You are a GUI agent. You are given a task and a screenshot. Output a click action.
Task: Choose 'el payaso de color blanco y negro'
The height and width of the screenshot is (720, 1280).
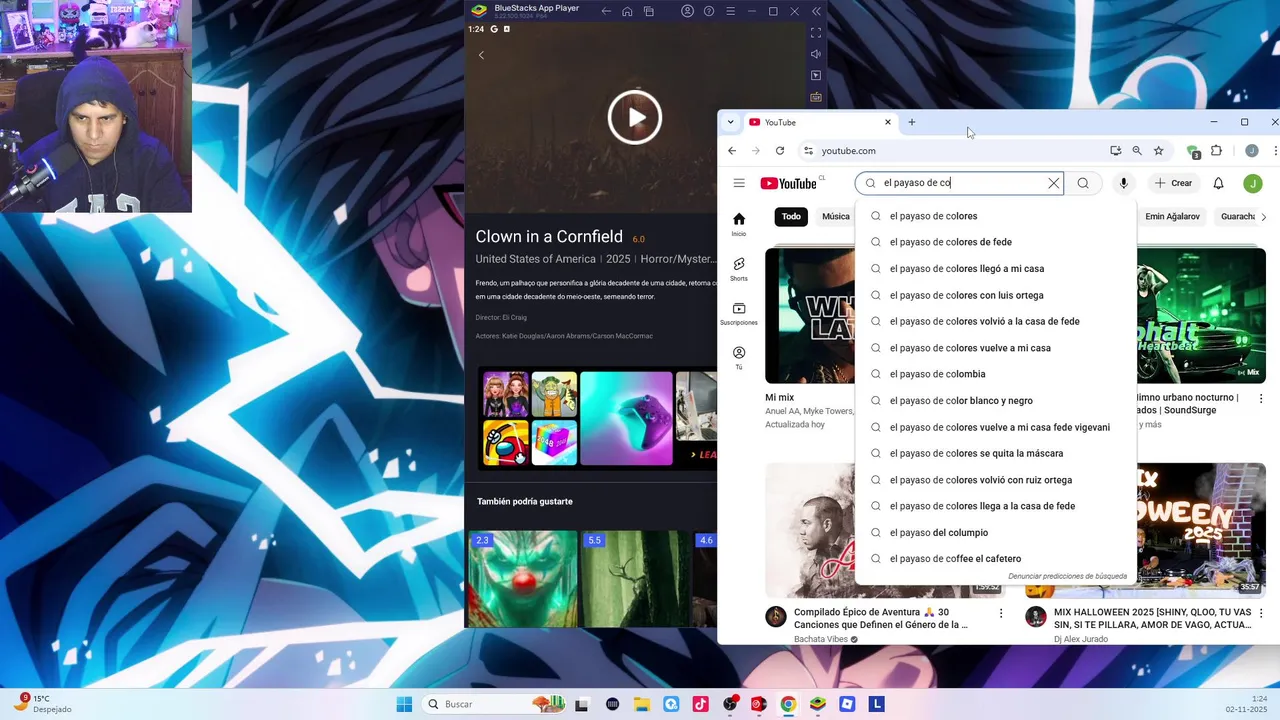coord(995,401)
